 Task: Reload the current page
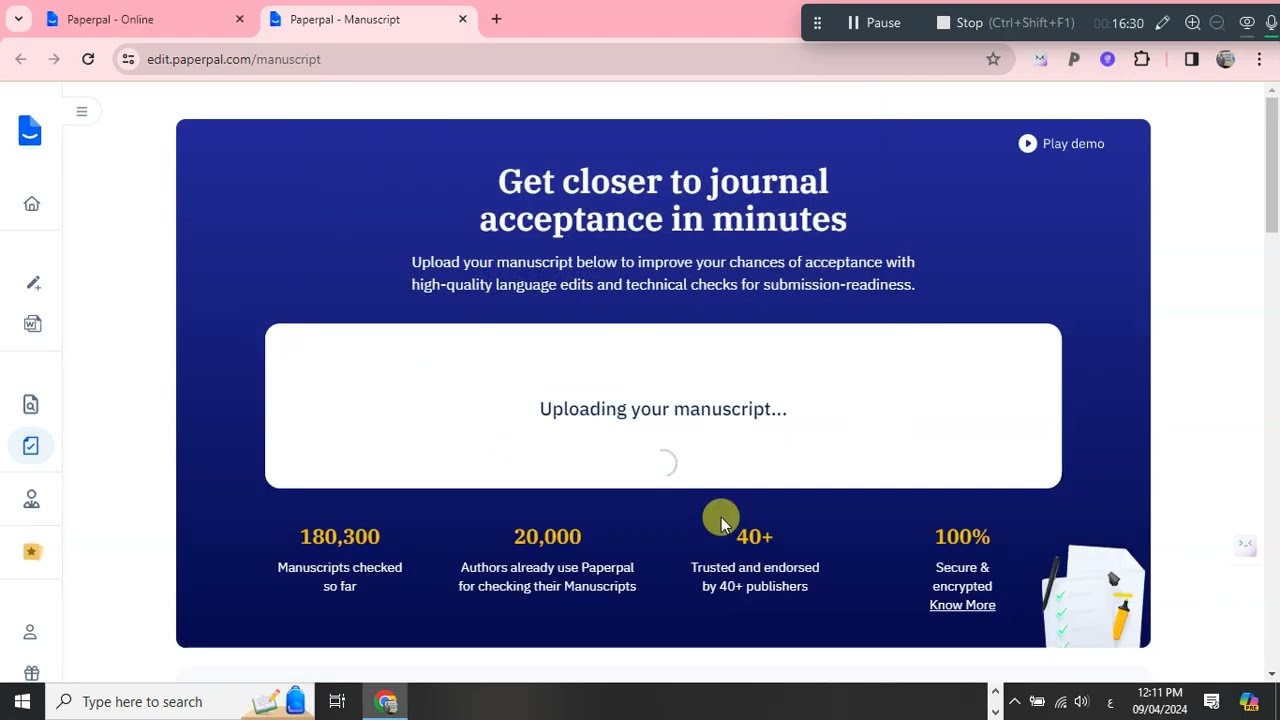(88, 59)
